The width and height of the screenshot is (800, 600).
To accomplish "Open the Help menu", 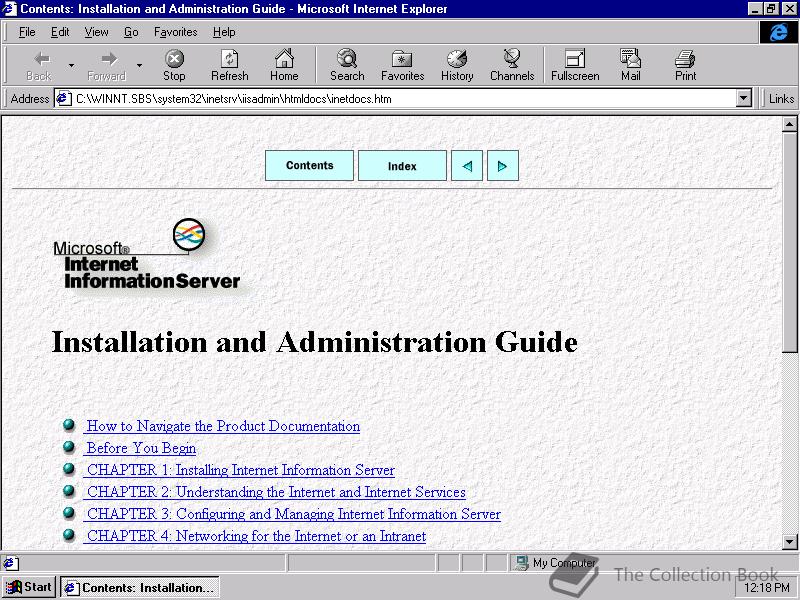I will pos(224,32).
